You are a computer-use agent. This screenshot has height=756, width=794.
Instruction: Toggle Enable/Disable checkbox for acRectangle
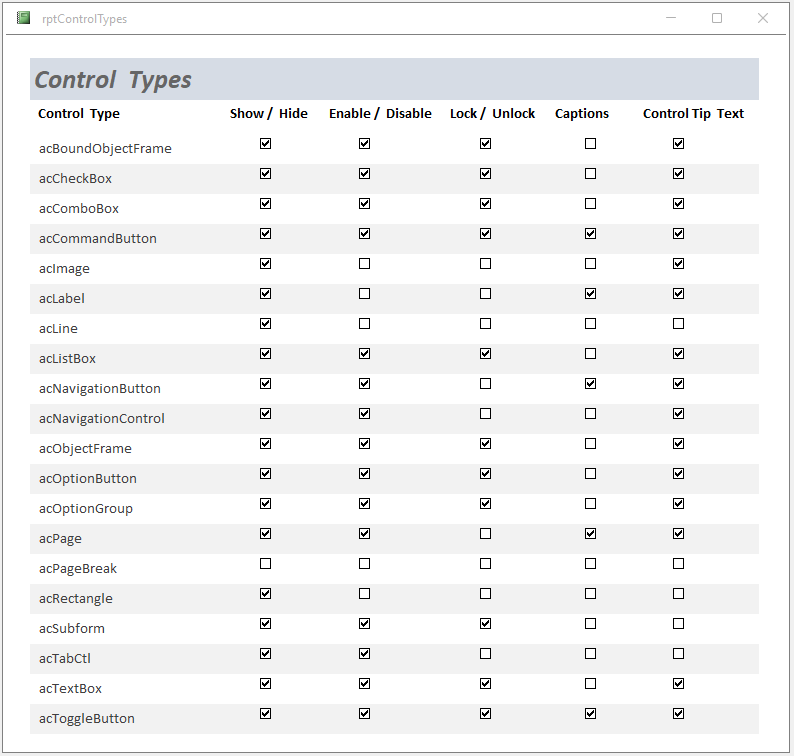pyautogui.click(x=364, y=593)
